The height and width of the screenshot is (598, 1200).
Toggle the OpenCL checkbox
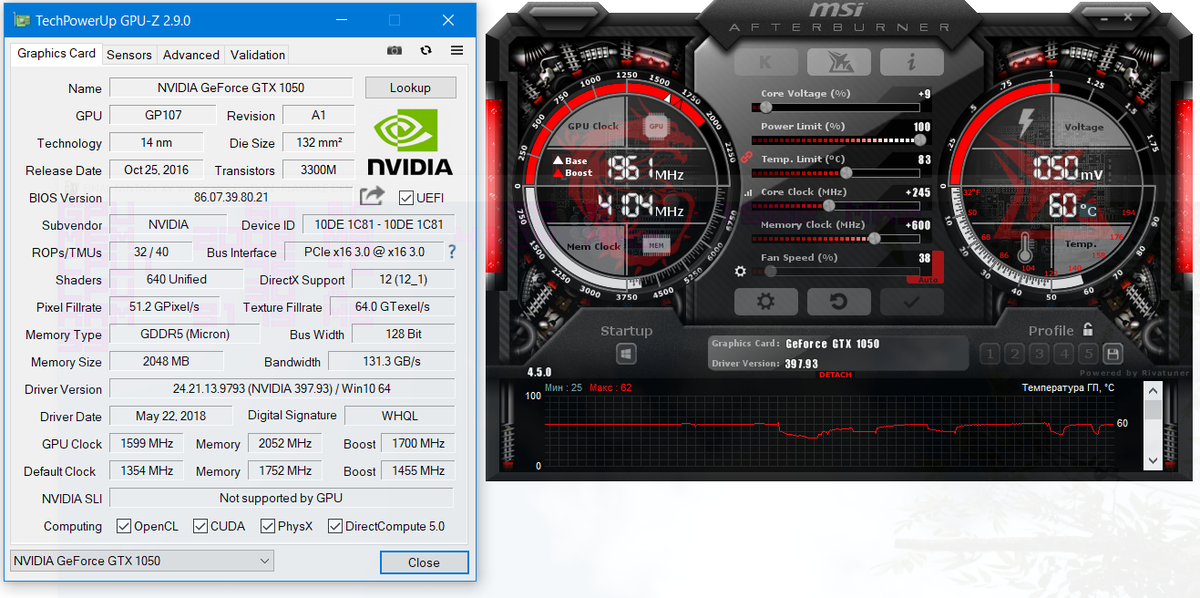click(x=124, y=526)
